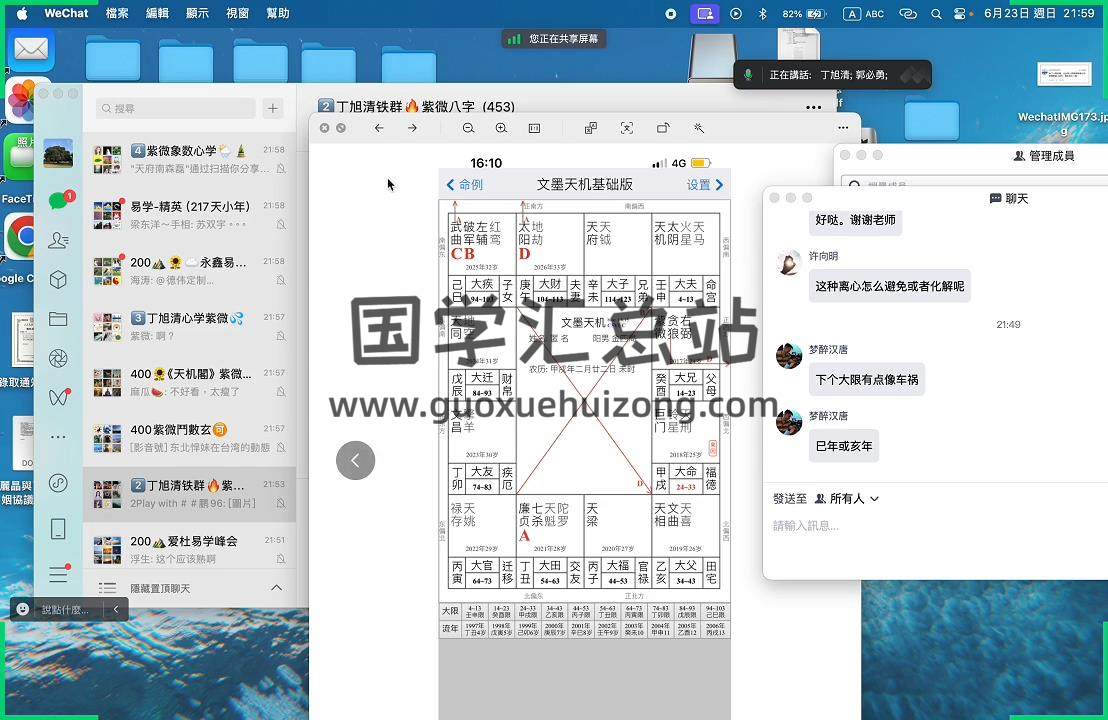
Task: Rotate the image in the viewer toolbar
Action: coord(662,128)
